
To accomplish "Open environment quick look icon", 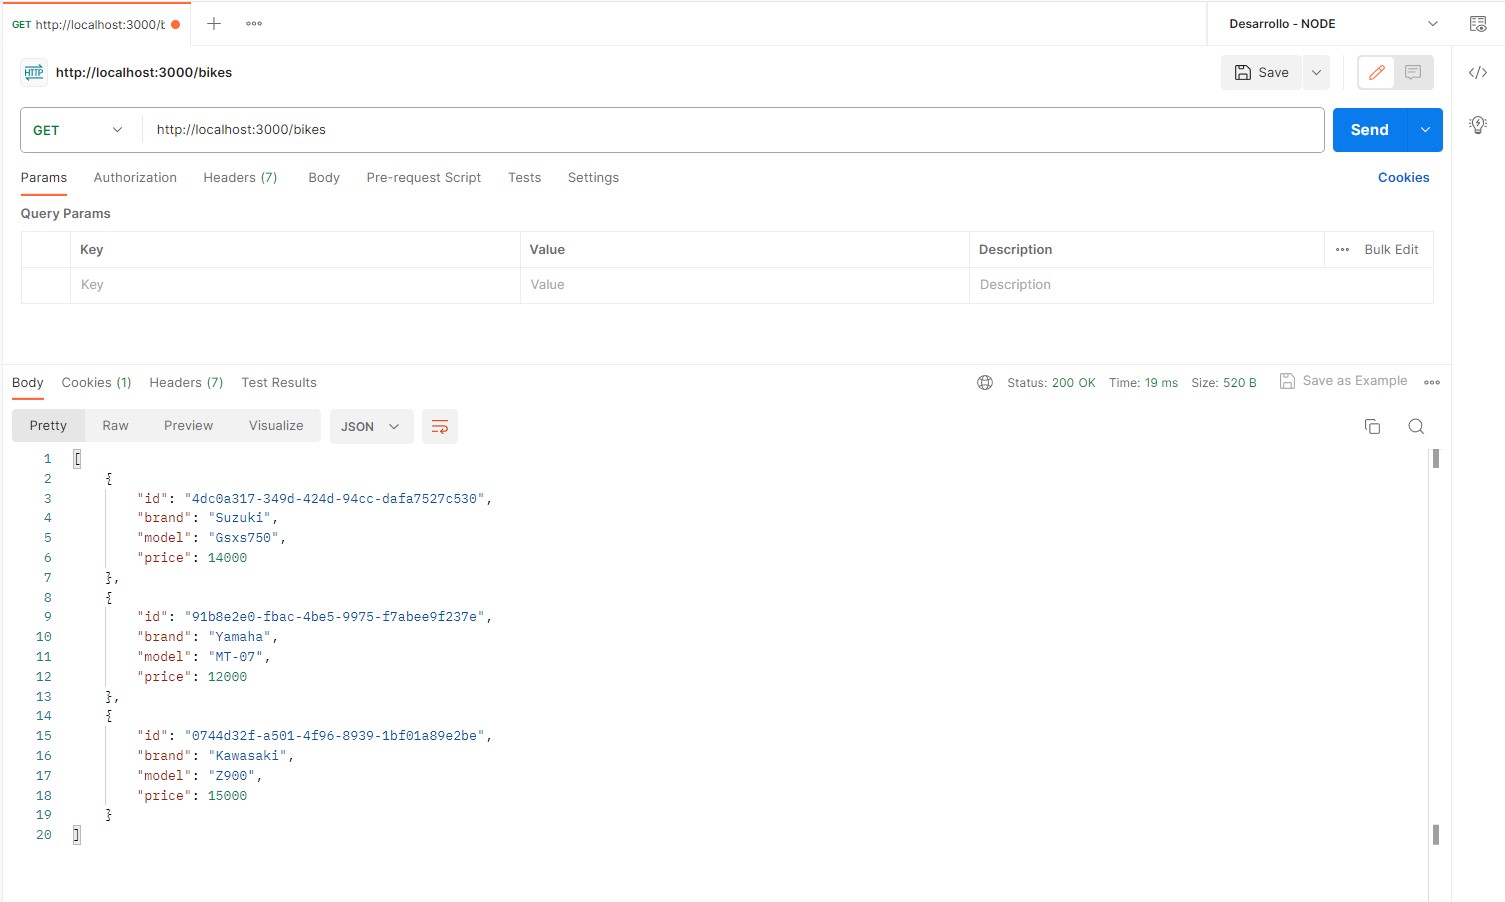I will [x=1478, y=24].
